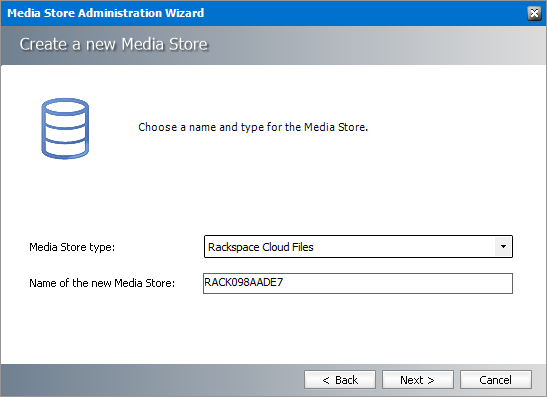Proceed with the Next button

418,380
